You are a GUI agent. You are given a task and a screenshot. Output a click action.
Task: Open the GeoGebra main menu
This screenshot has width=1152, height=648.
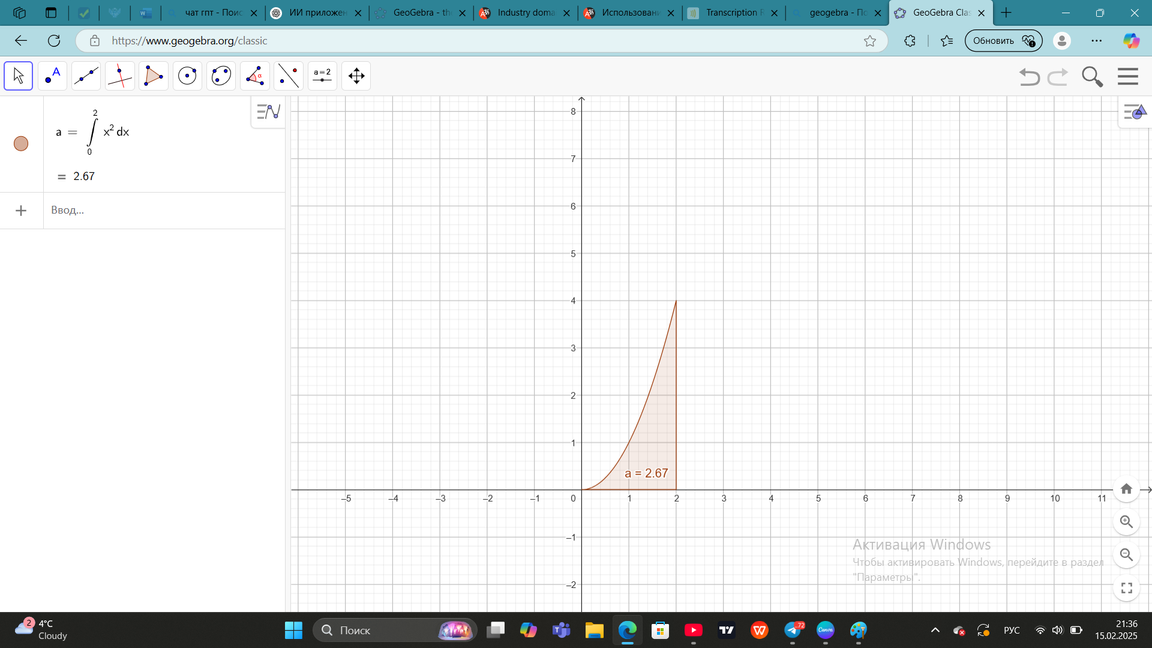pyautogui.click(x=1128, y=77)
